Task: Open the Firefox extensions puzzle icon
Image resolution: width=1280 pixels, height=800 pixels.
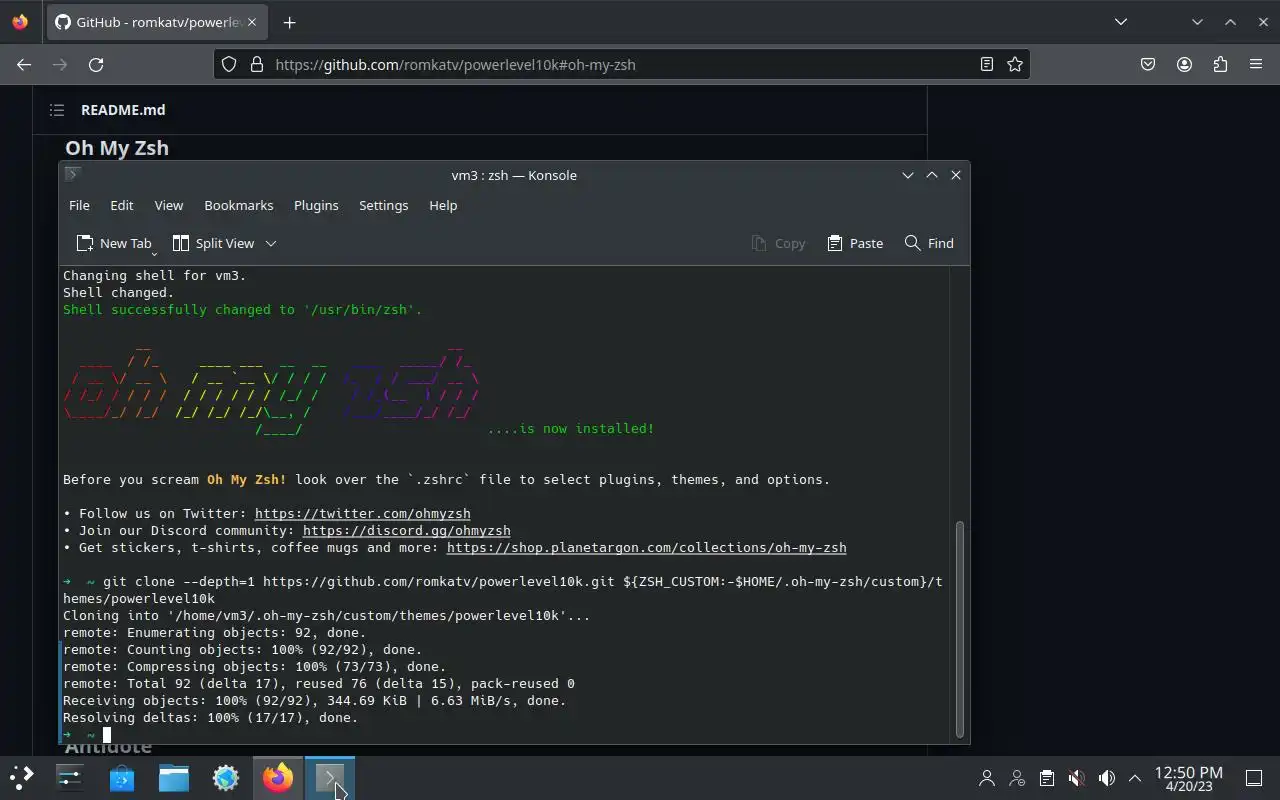Action: click(1220, 64)
